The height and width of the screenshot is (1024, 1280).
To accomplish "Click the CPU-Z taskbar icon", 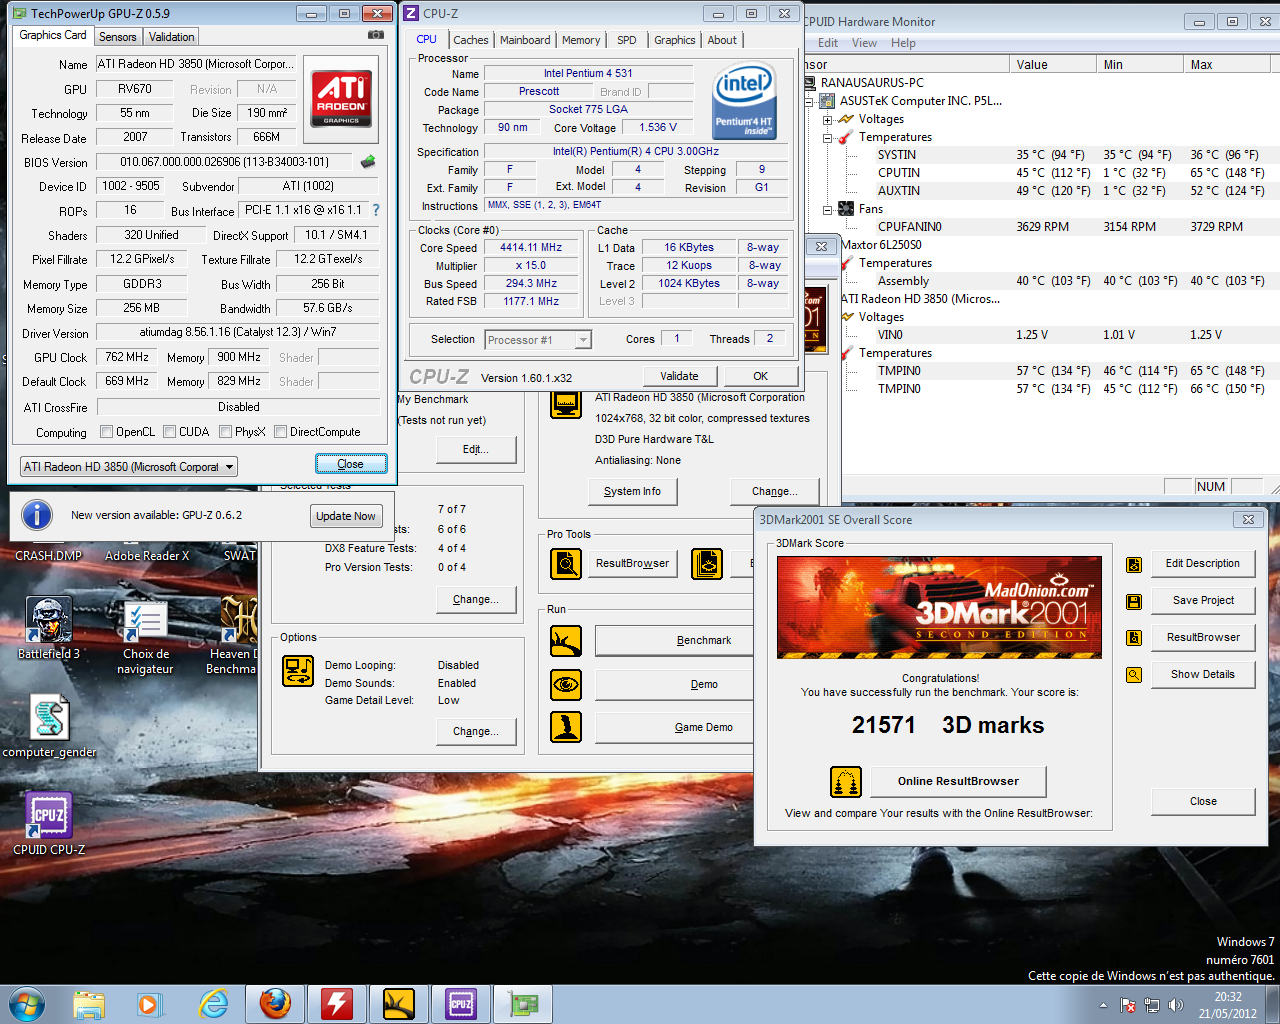I will 461,1003.
